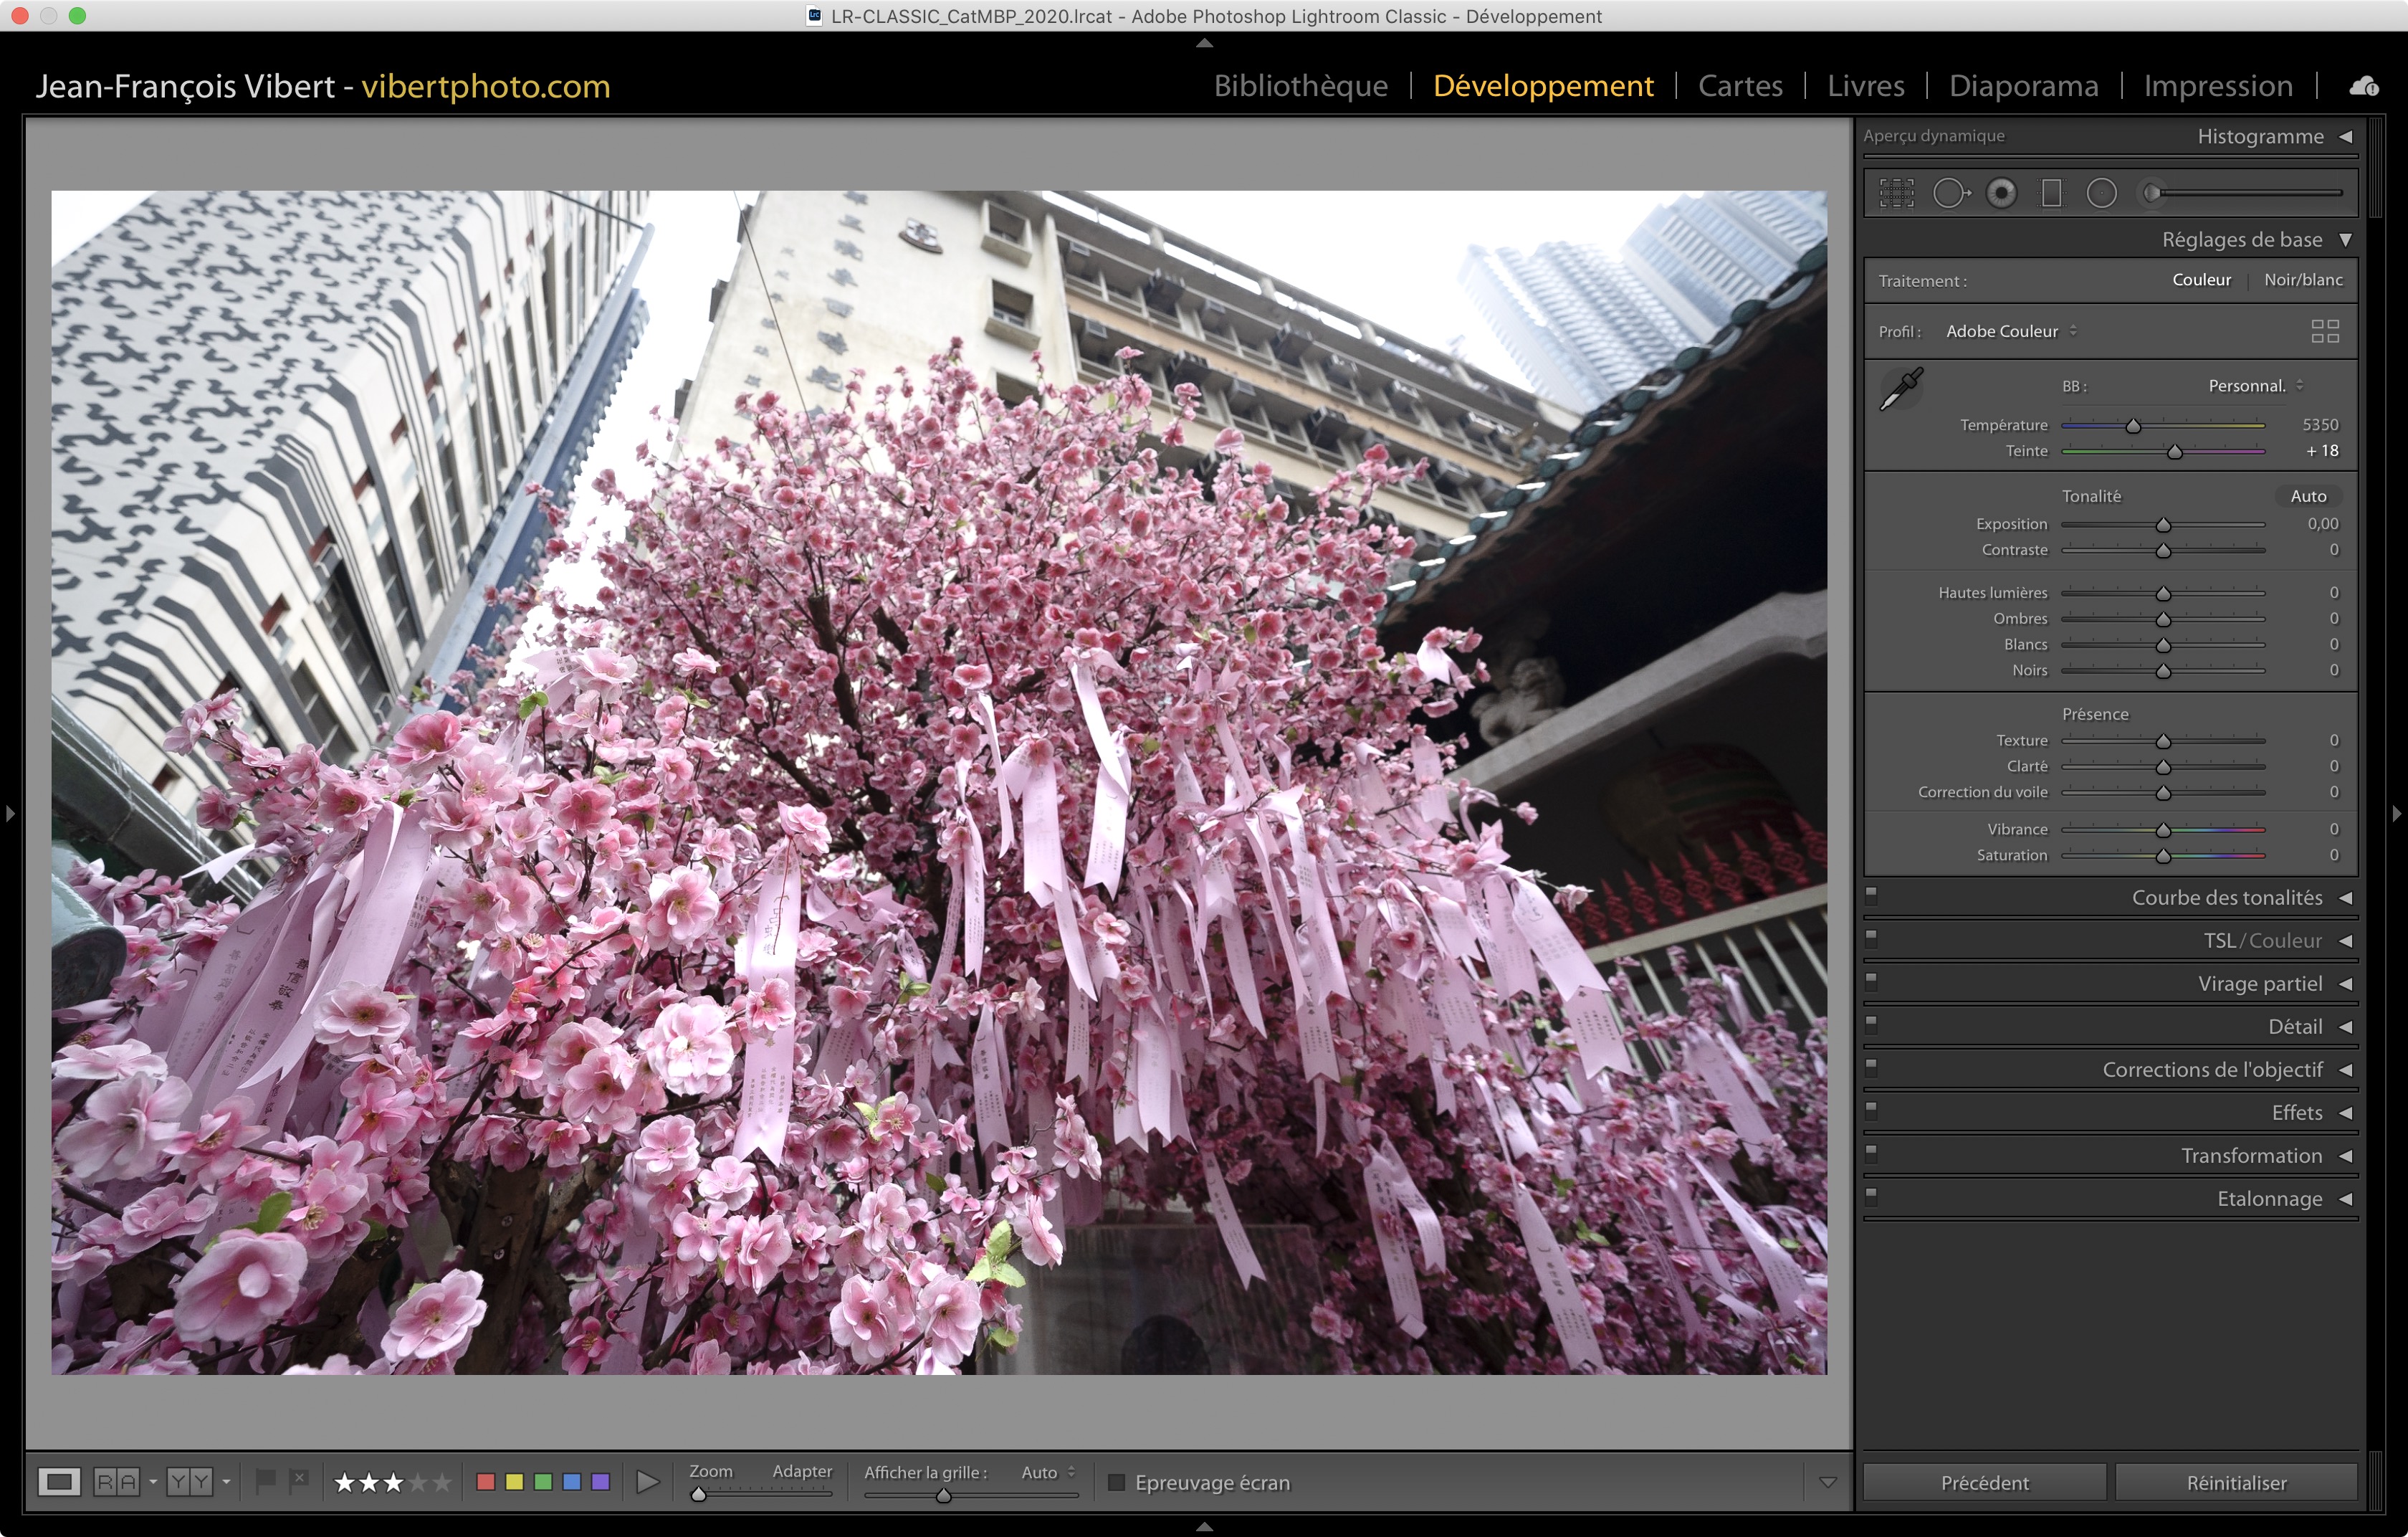Screen dimensions: 2408x1537
Task: Activate the Red eye correction tool
Action: pyautogui.click(x=2001, y=193)
